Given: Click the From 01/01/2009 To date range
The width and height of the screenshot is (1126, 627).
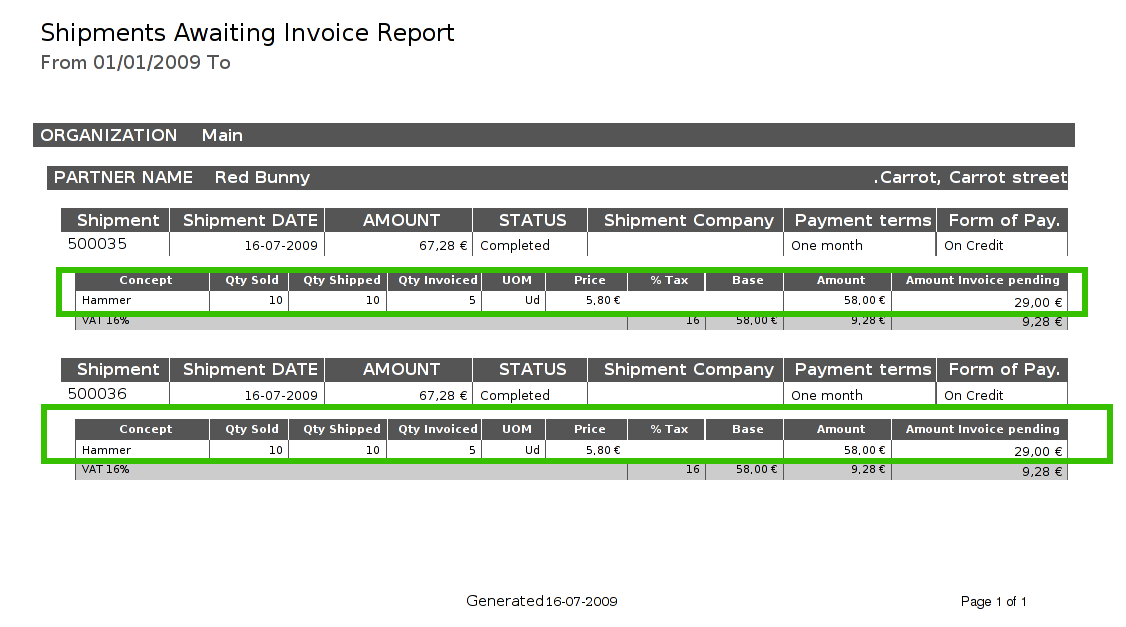Looking at the screenshot, I should [135, 63].
